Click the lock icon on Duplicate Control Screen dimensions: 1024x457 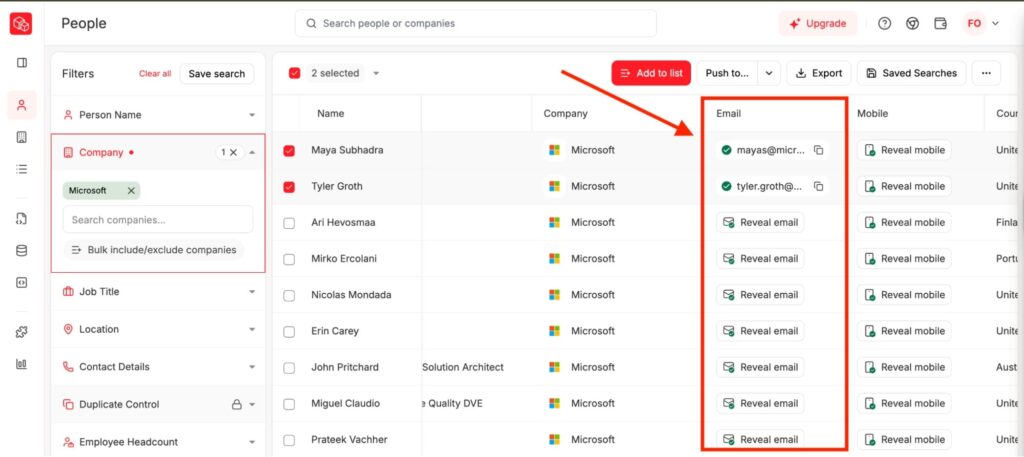237,404
